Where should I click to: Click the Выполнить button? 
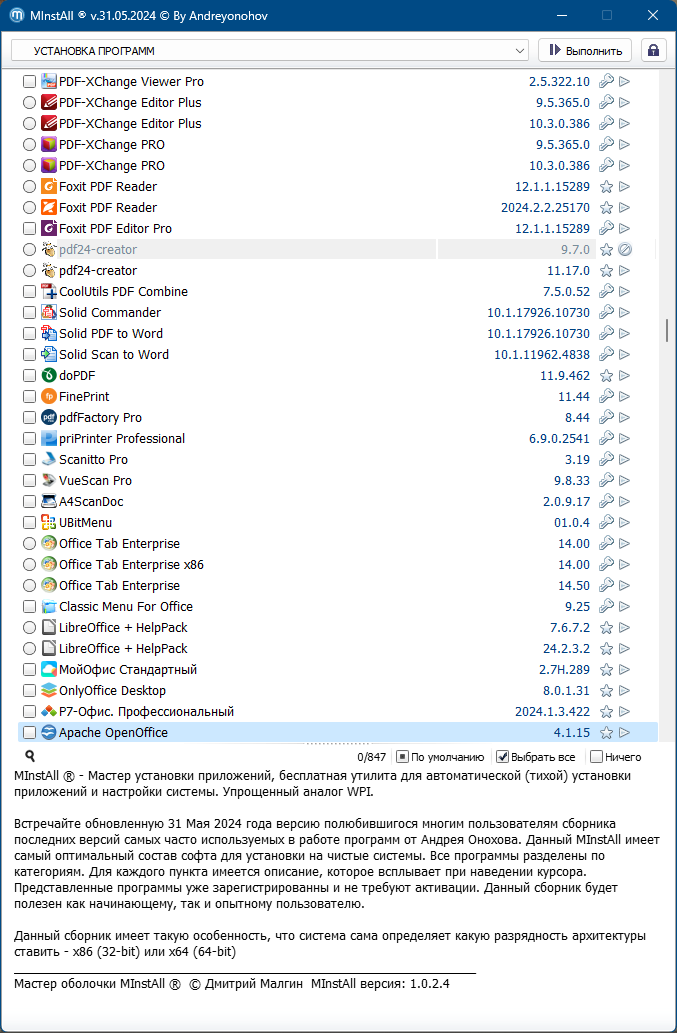click(585, 51)
